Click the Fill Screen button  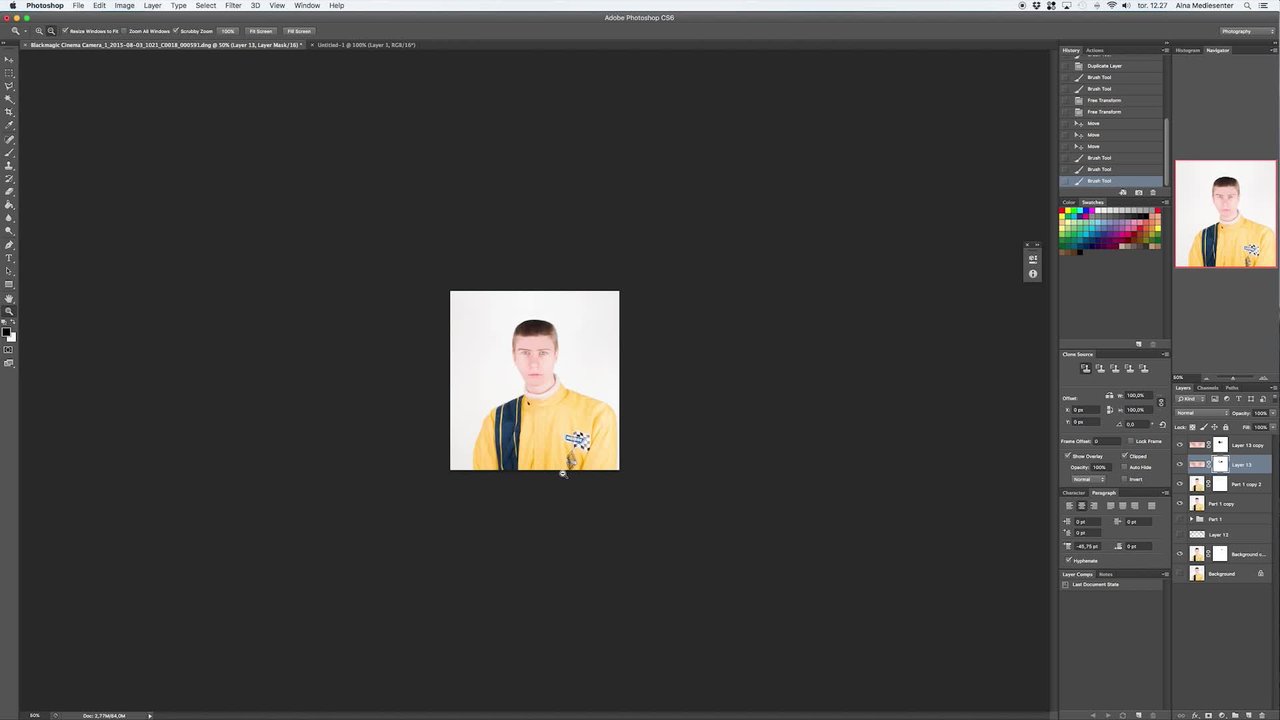click(298, 31)
